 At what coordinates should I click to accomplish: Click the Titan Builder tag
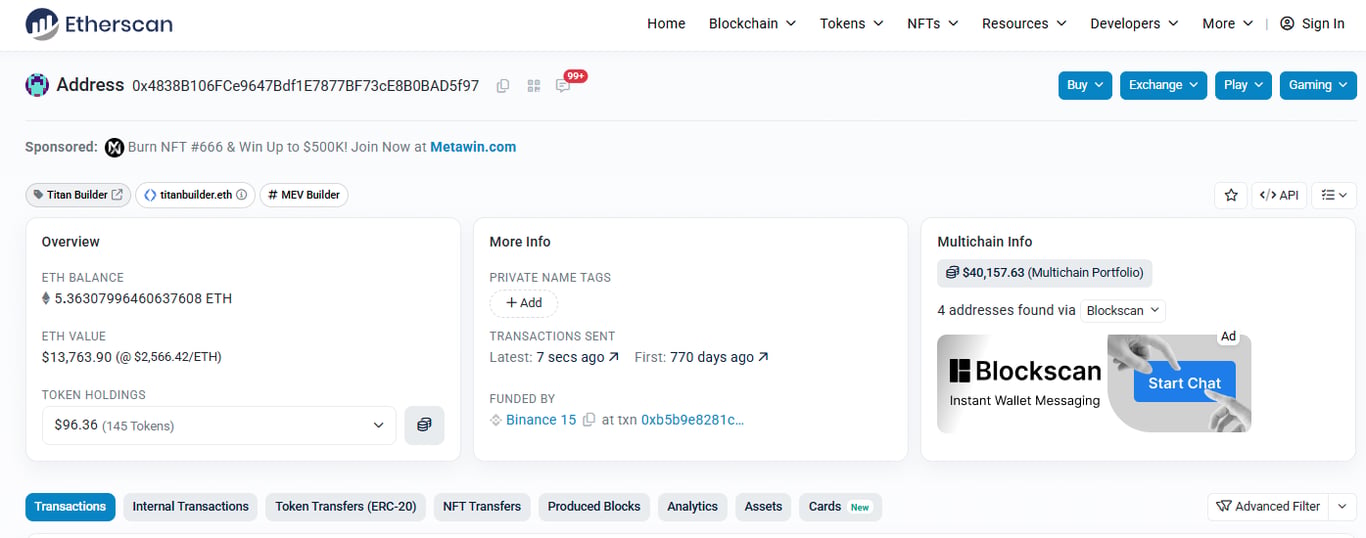(x=78, y=195)
